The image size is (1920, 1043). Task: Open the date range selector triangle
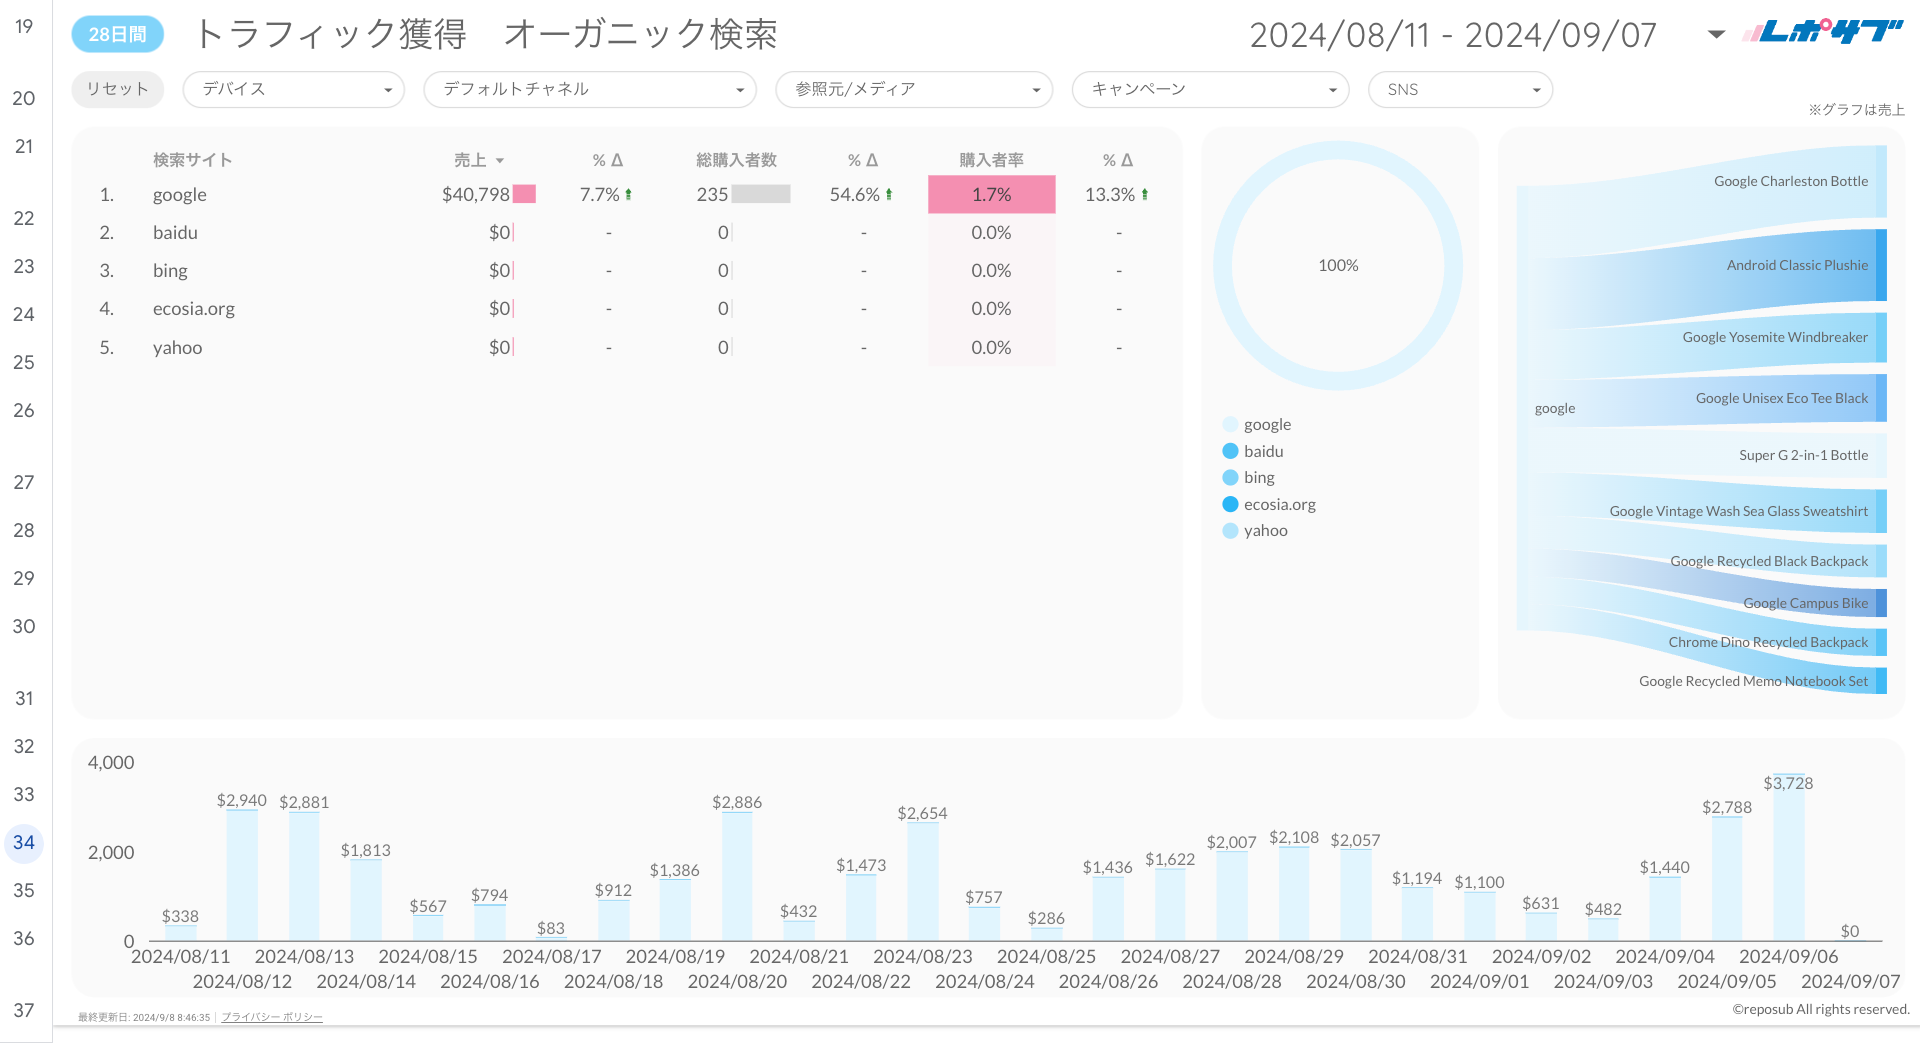(x=1716, y=33)
